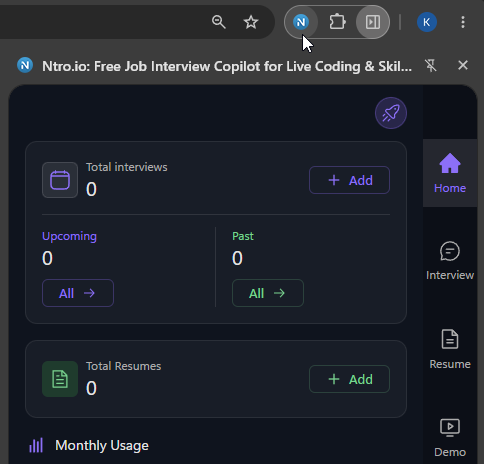
Task: Unpin the Ntro.io side panel
Action: 431,66
